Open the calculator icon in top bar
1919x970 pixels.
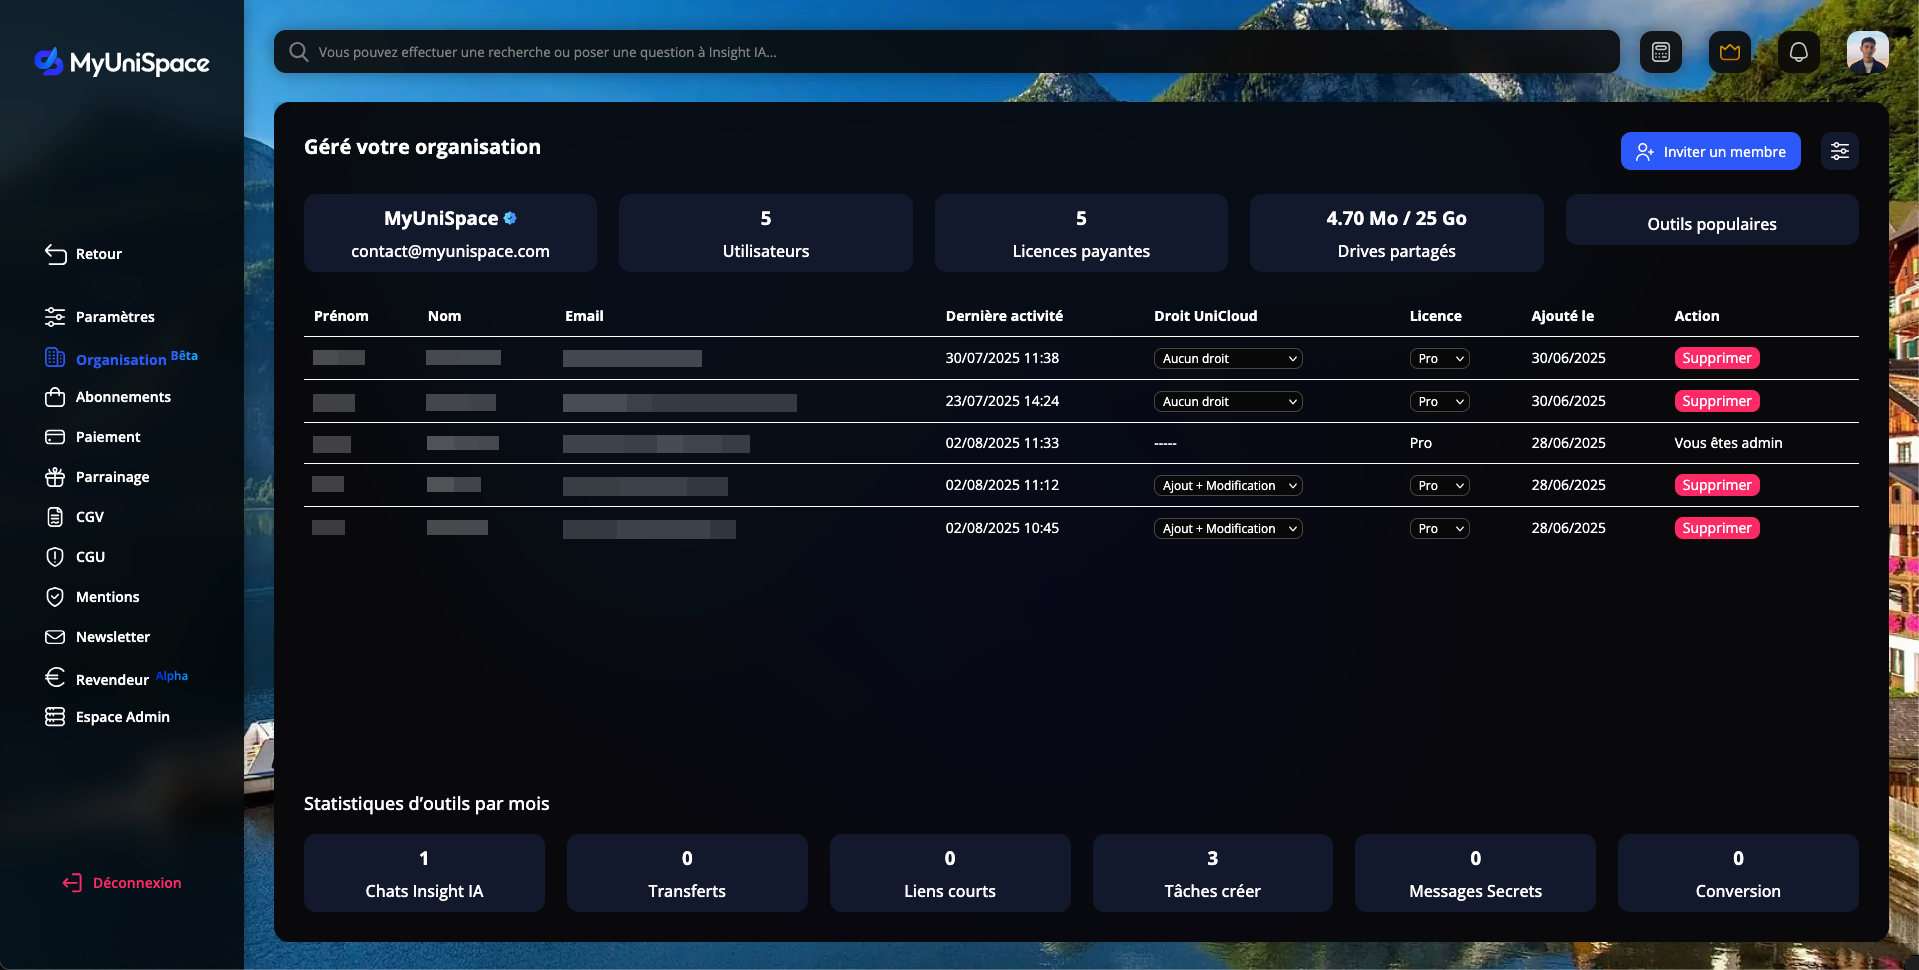click(1661, 52)
